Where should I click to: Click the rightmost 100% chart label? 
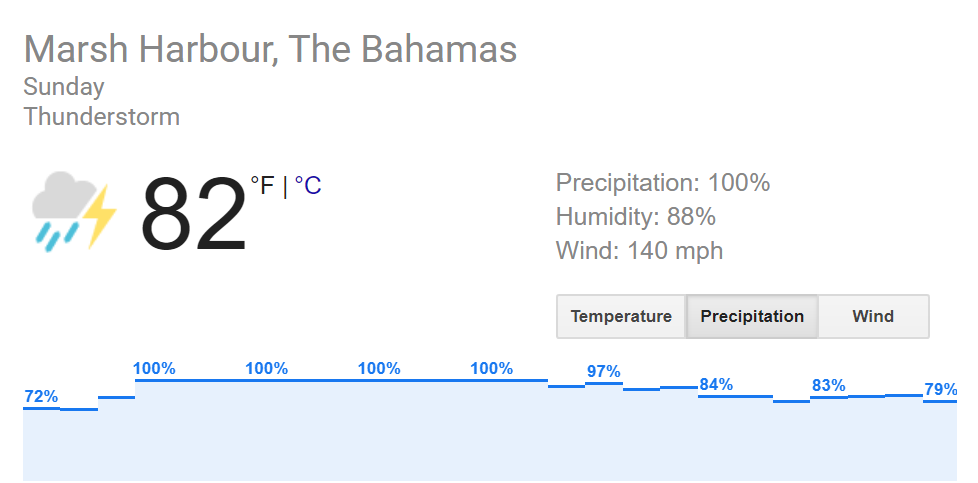coord(491,369)
